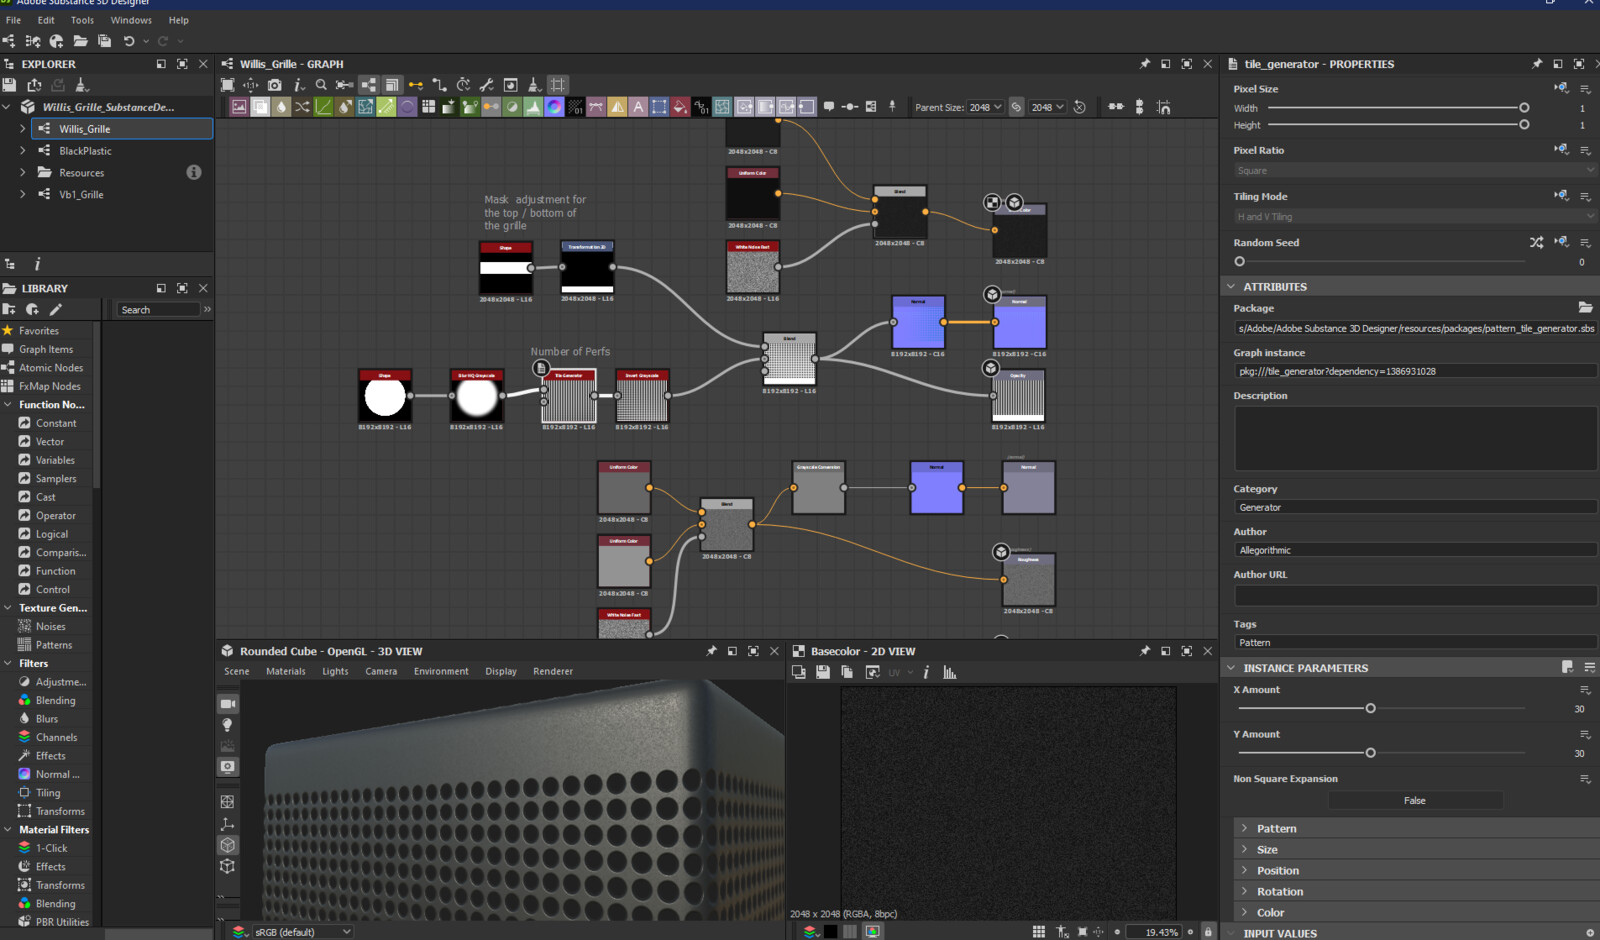Open Favorites in the library
This screenshot has height=940, width=1600.
[x=38, y=331]
